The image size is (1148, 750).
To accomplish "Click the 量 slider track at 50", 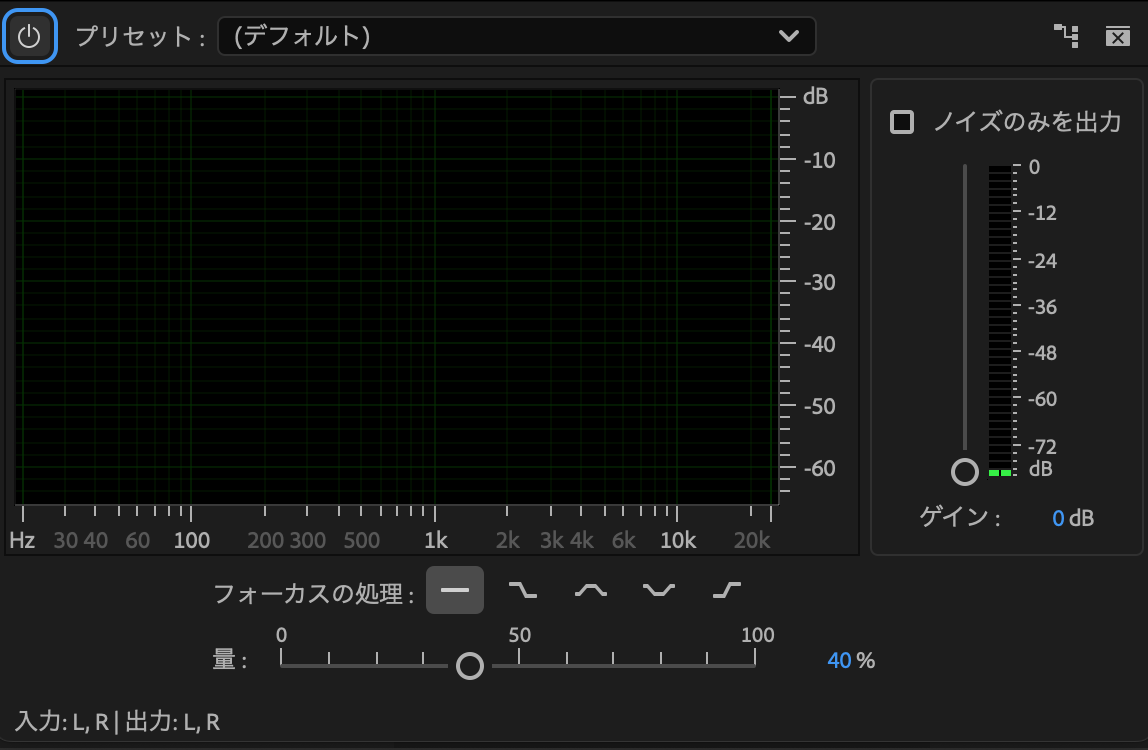I will tap(519, 665).
